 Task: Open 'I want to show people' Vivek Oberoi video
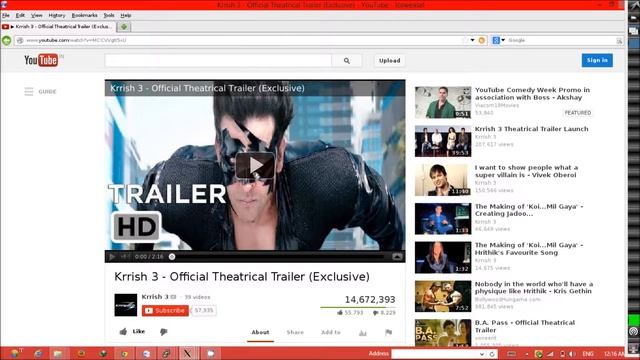click(526, 171)
